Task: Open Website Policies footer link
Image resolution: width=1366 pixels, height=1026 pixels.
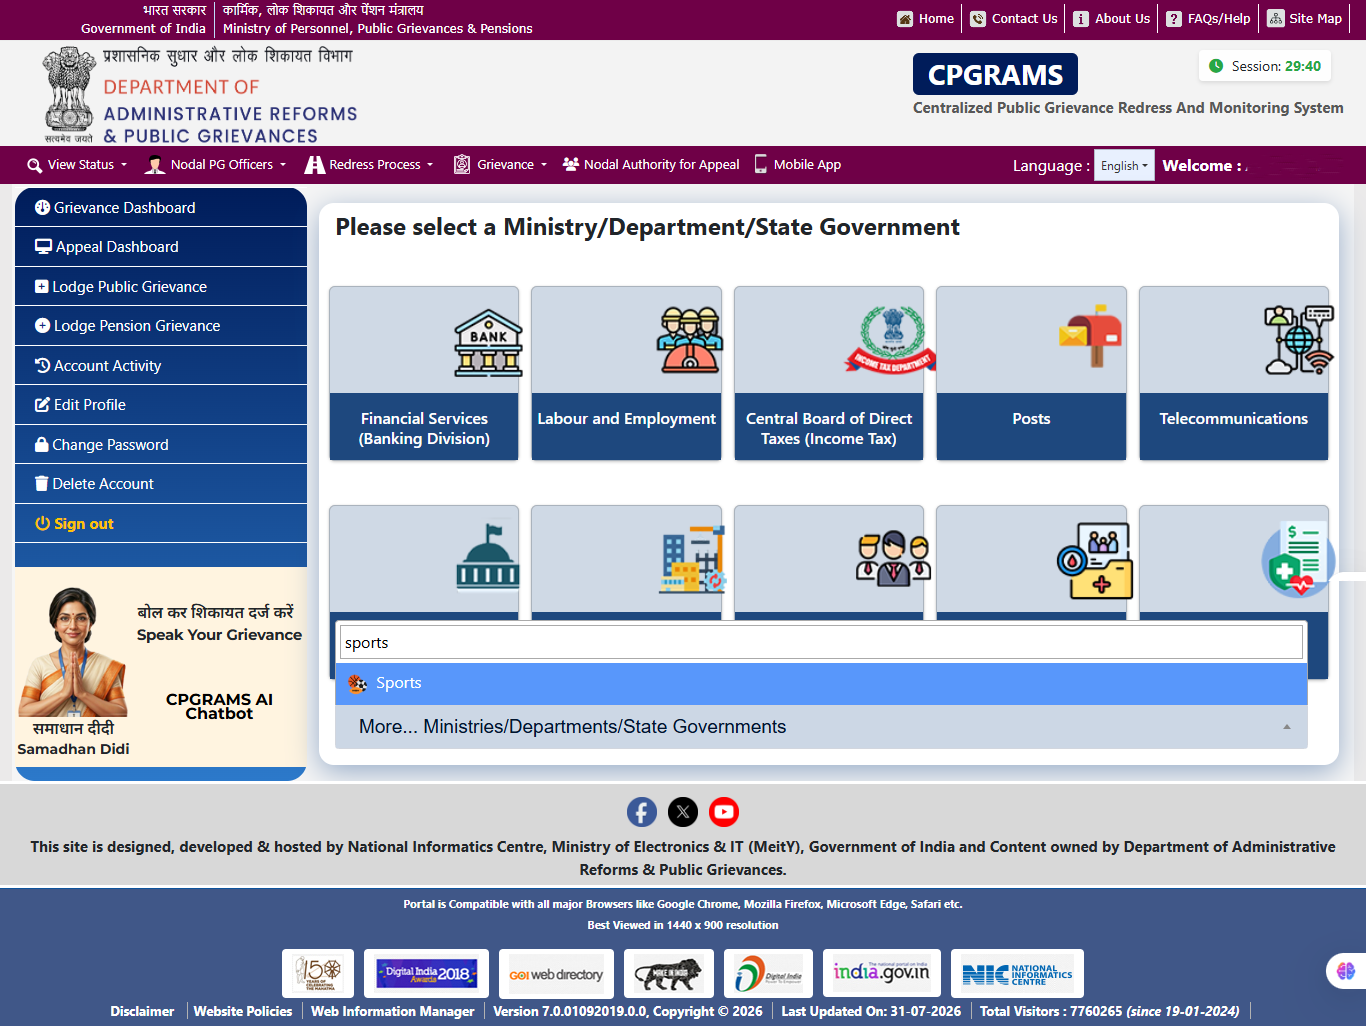Action: 243,1011
